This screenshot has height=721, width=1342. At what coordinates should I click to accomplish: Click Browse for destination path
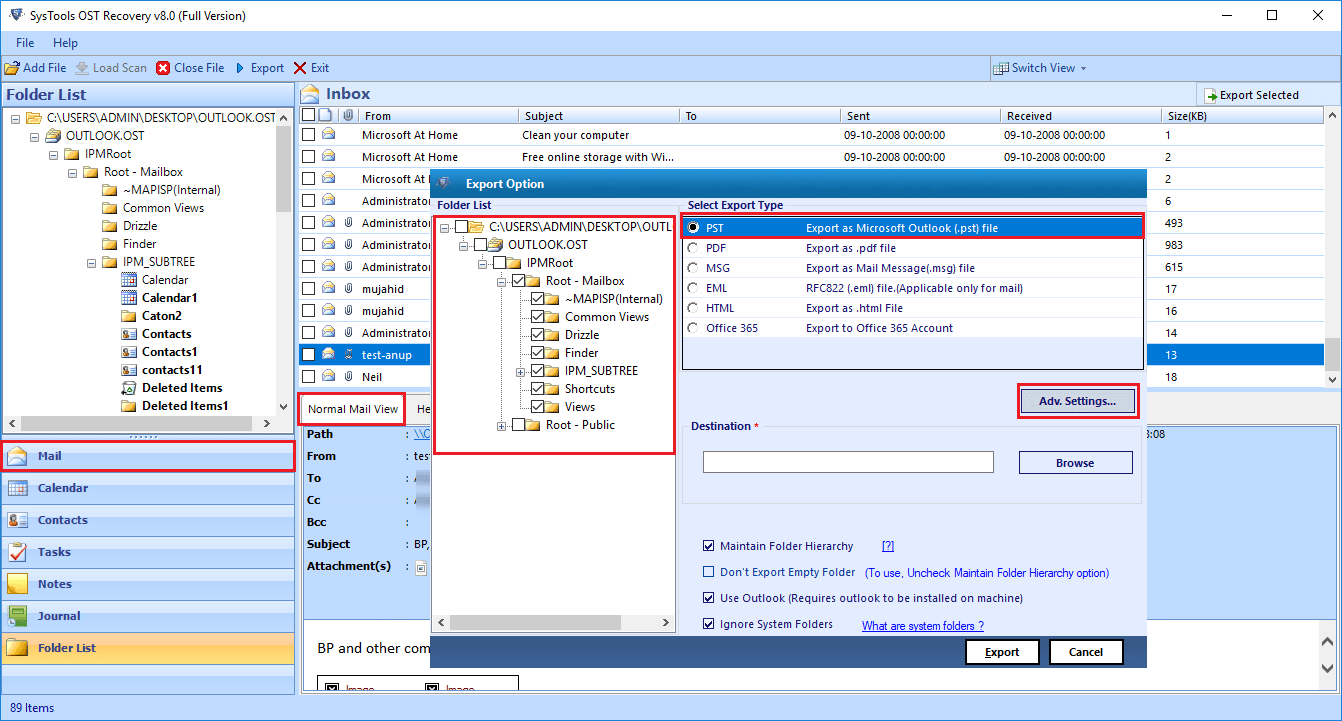tap(1075, 463)
